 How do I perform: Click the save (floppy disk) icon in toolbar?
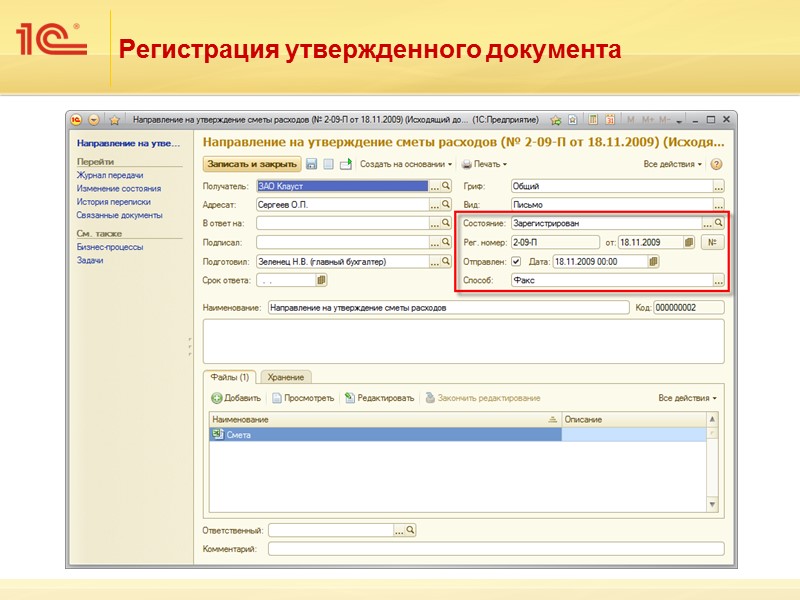pos(311,164)
